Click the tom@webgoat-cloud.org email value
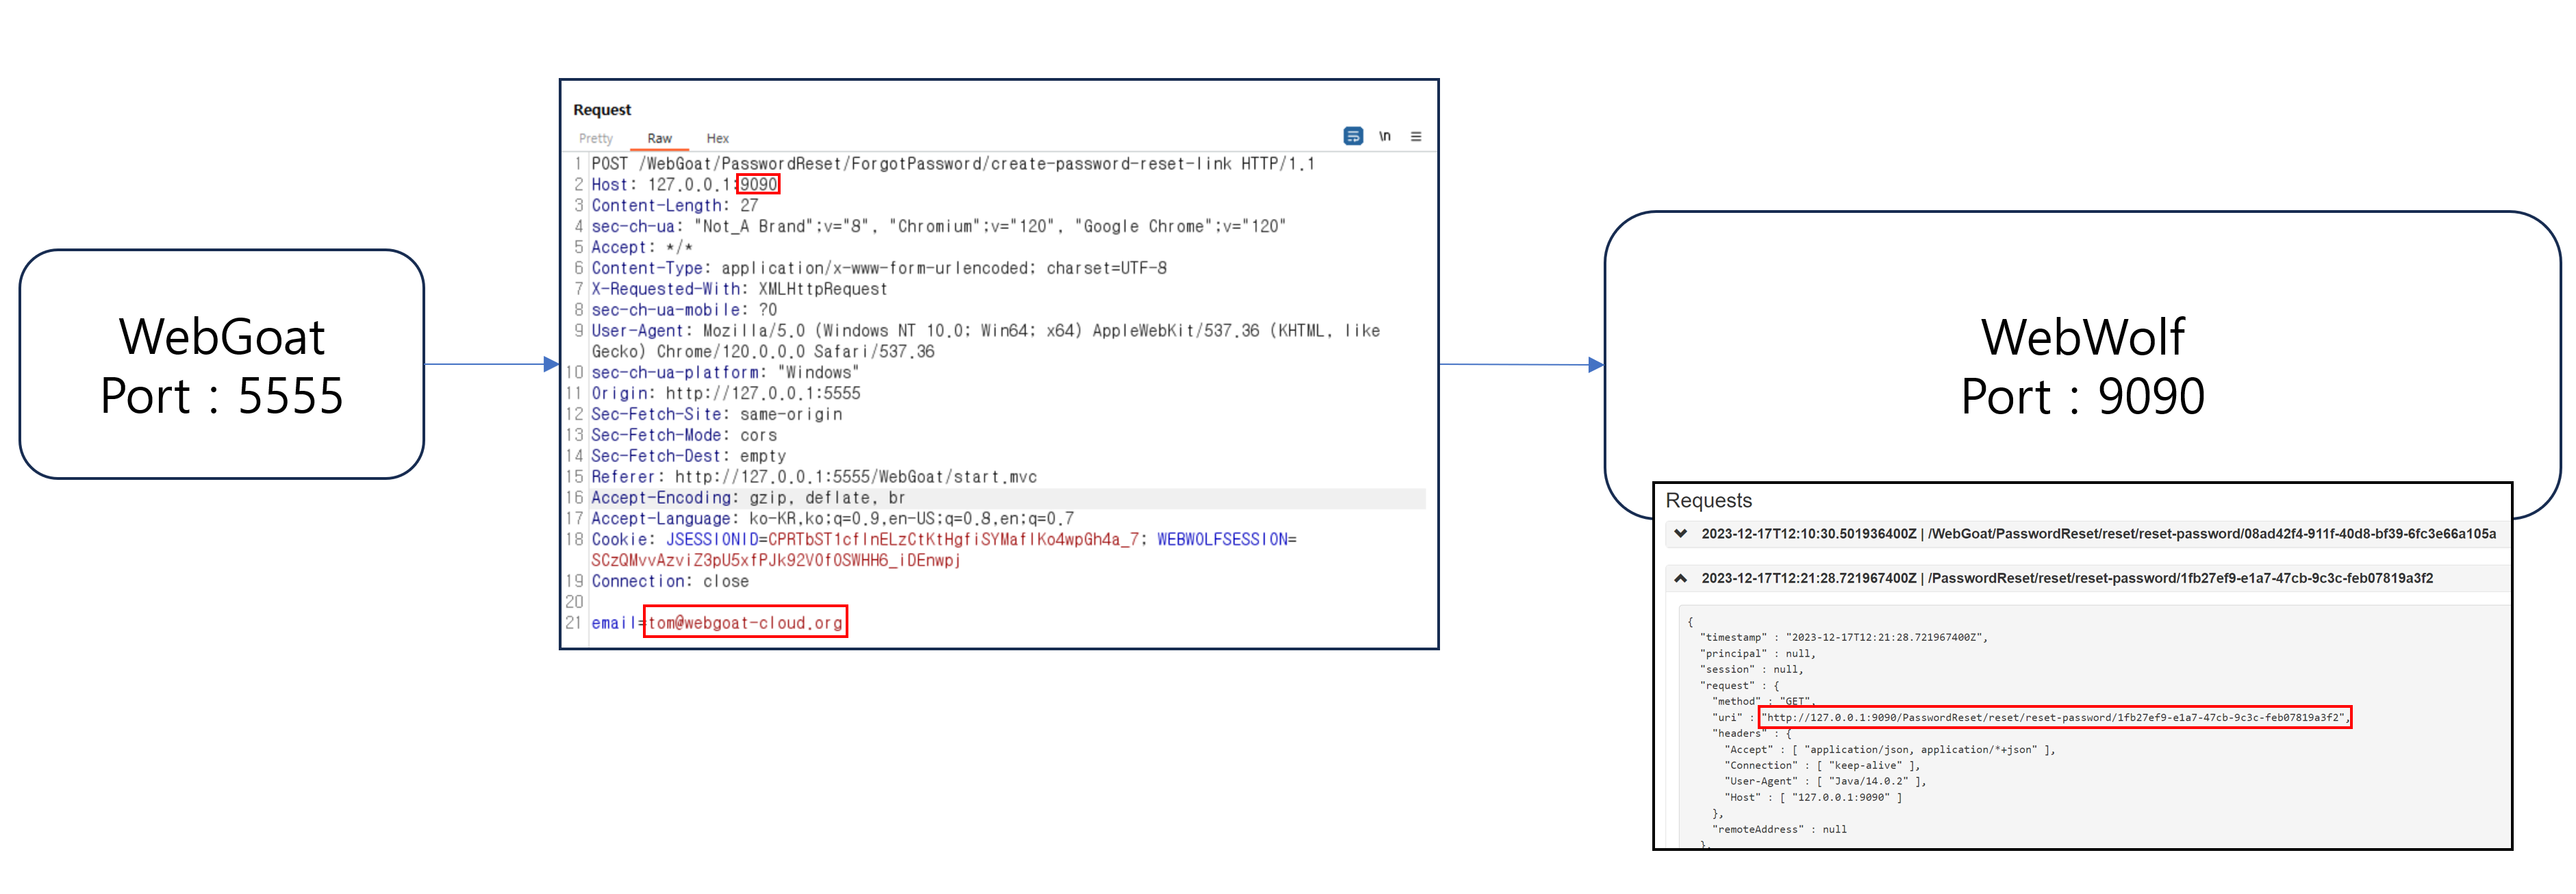Screen dimensions: 2576x894 tap(745, 622)
